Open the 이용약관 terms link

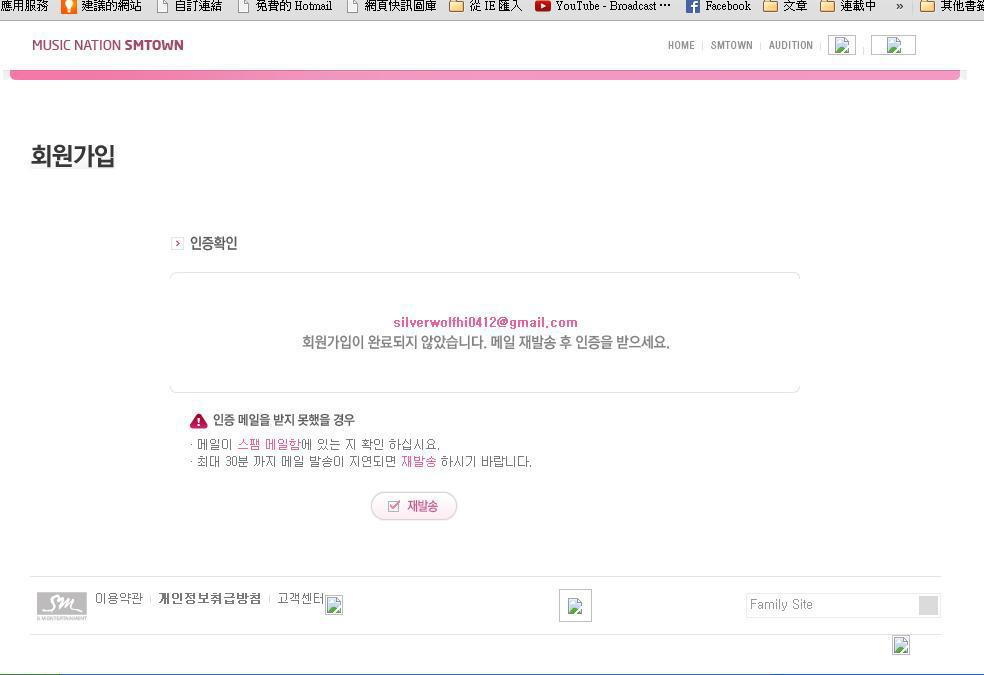pos(119,598)
